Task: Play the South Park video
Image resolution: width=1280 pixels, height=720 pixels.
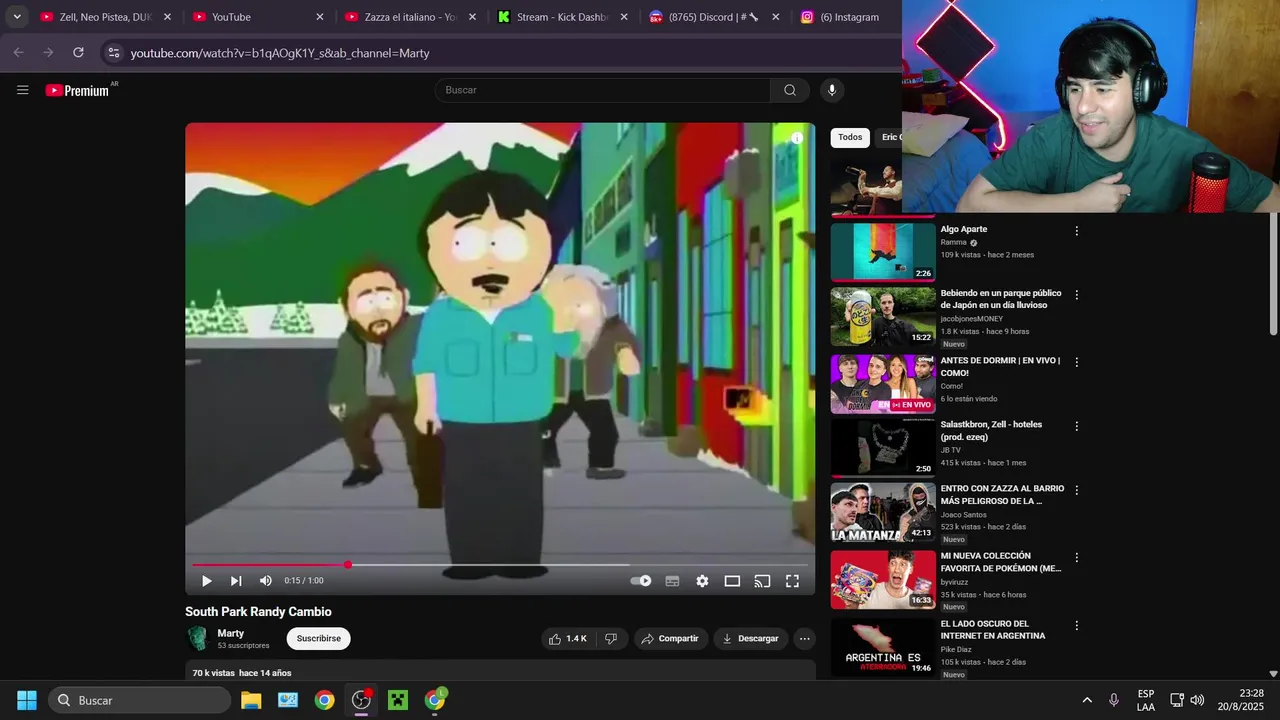Action: click(207, 581)
